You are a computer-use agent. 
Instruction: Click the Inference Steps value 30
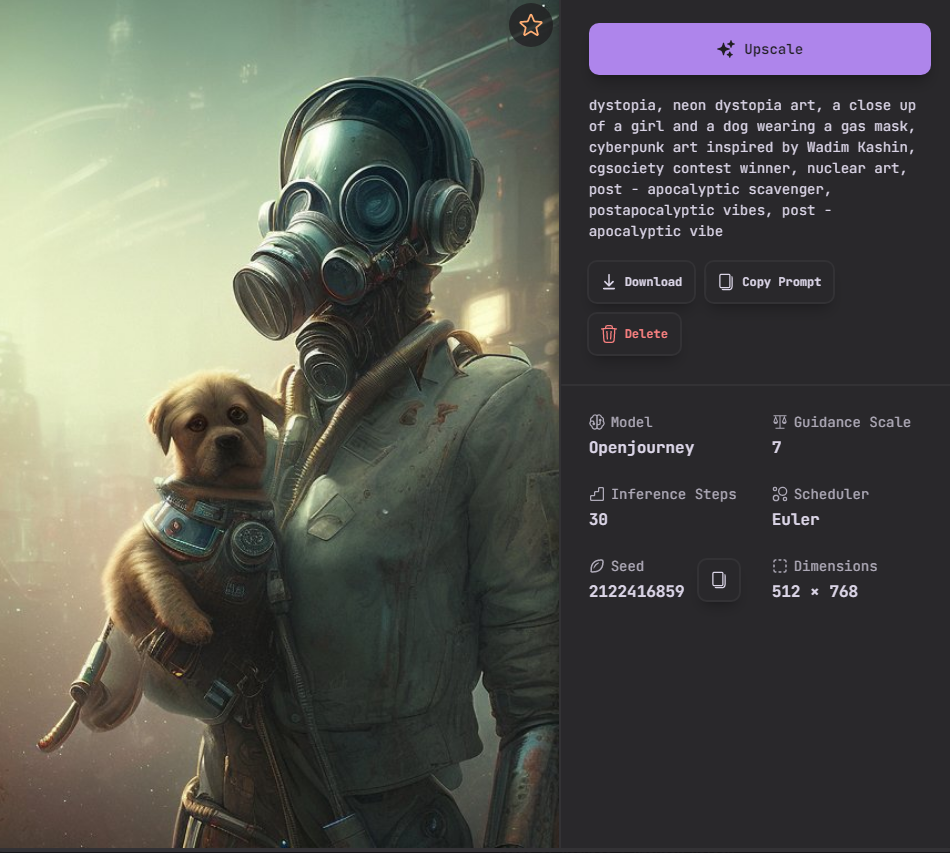598,519
